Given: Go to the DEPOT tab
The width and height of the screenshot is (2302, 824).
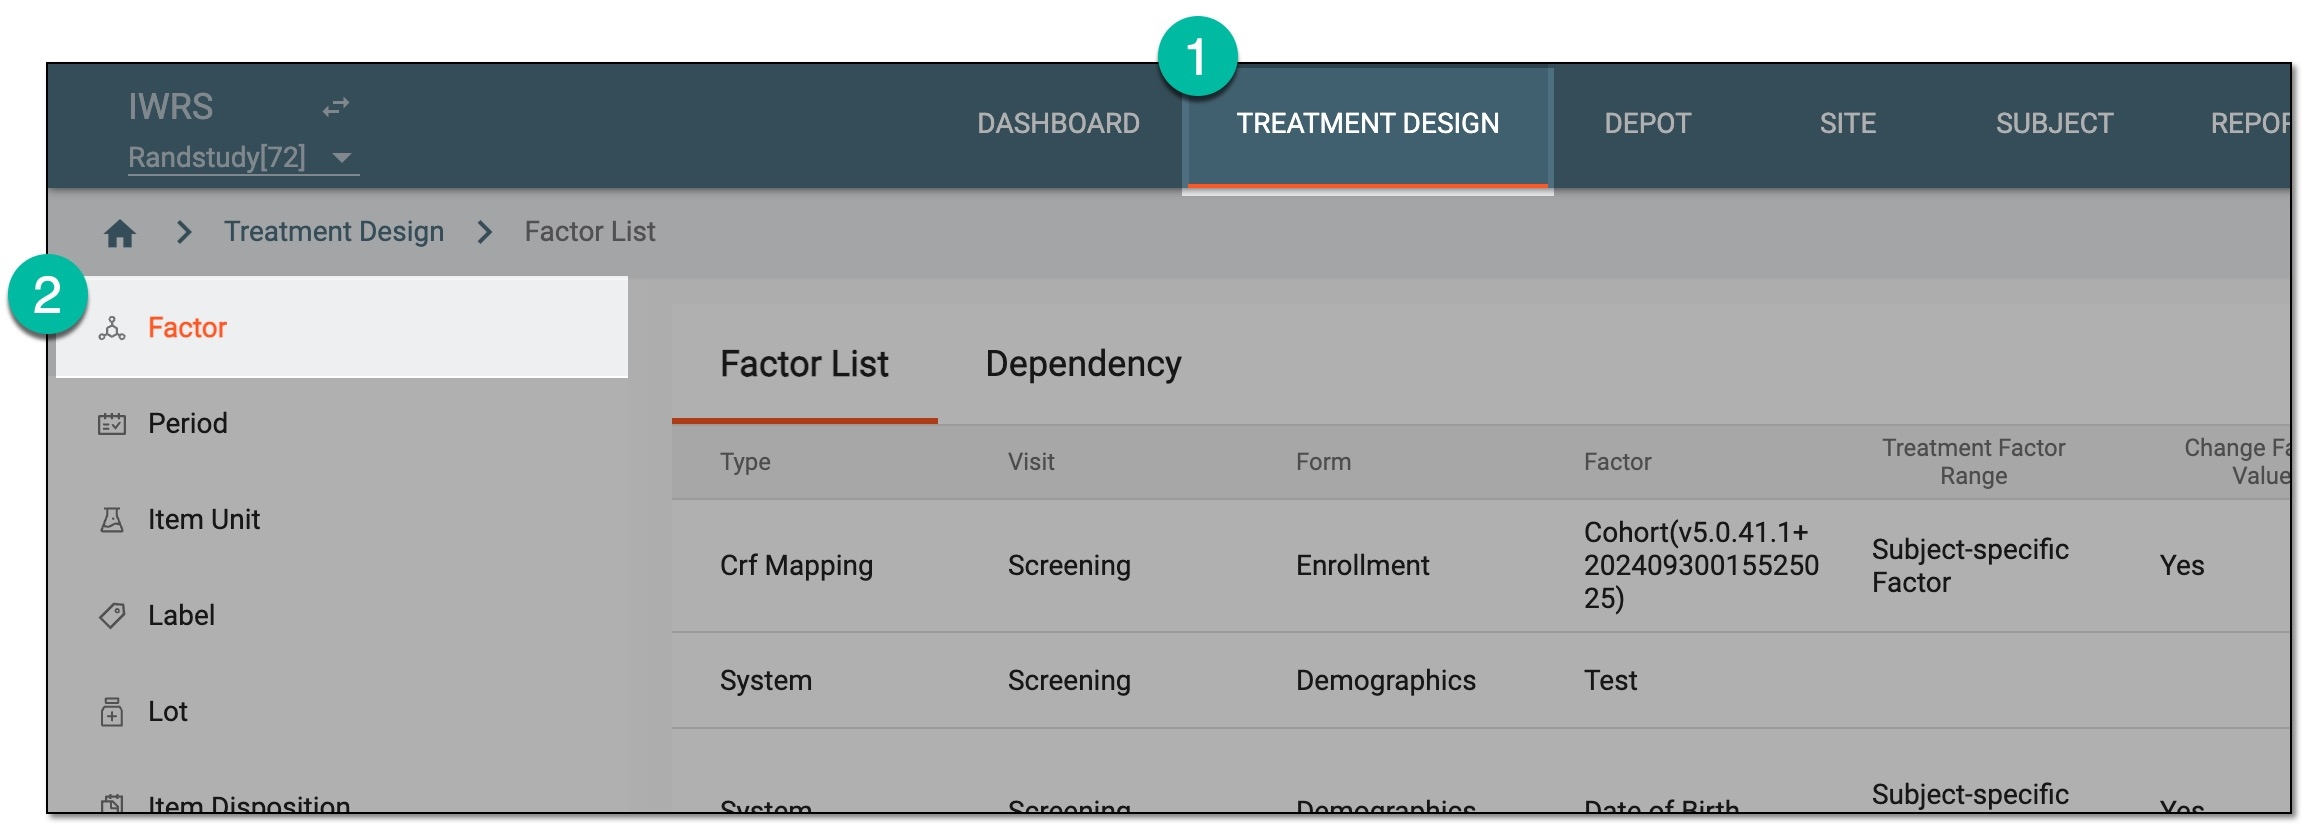Looking at the screenshot, I should (1647, 123).
